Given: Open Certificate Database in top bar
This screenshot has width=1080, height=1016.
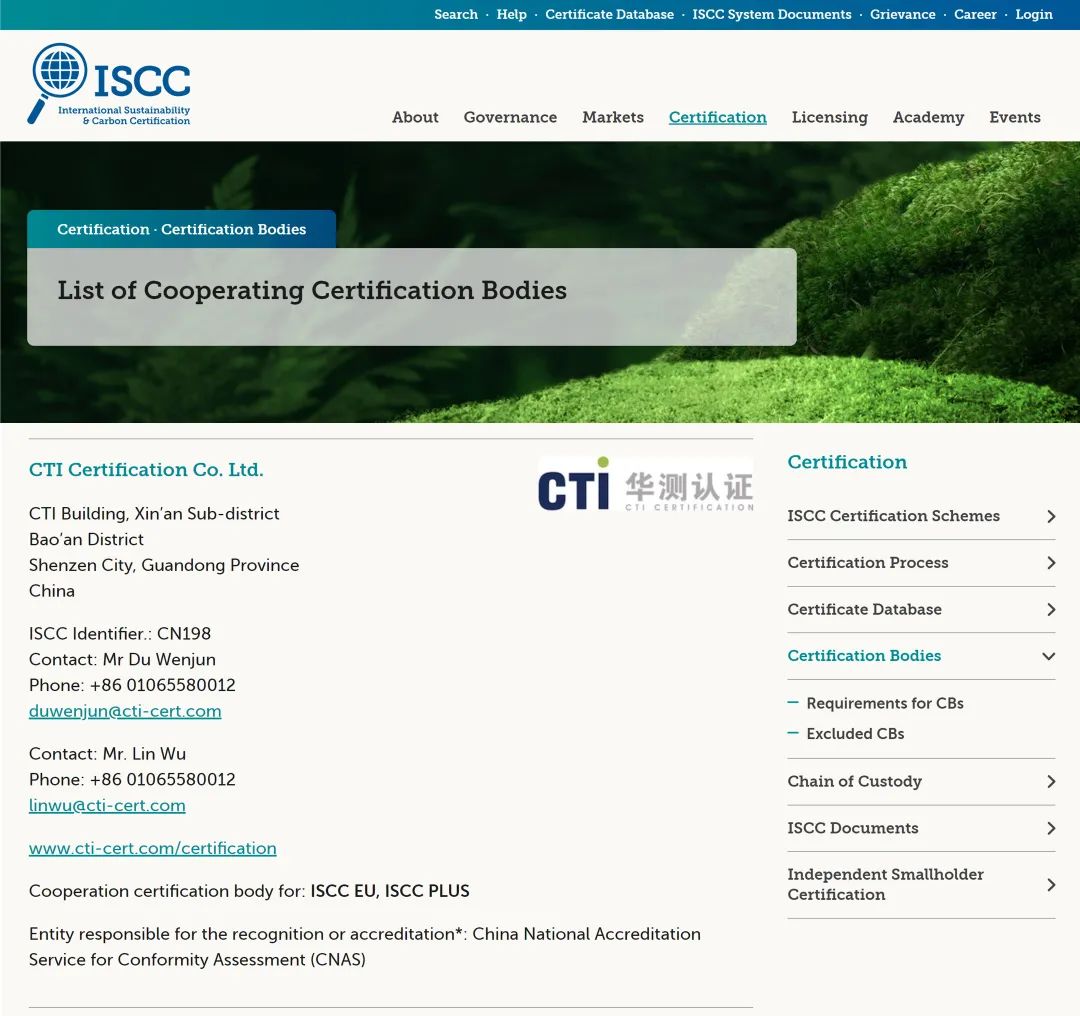Looking at the screenshot, I should [x=610, y=14].
